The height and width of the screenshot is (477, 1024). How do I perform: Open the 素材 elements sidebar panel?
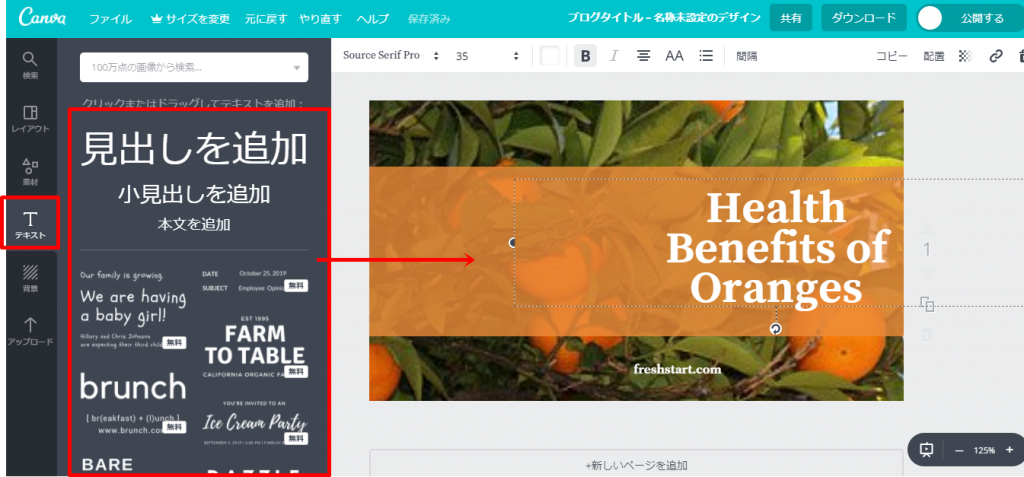point(30,172)
